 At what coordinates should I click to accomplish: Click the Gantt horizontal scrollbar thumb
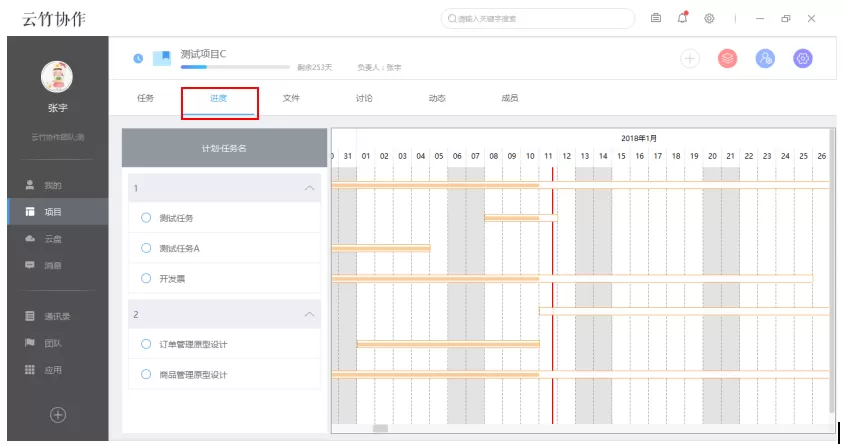[x=380, y=428]
